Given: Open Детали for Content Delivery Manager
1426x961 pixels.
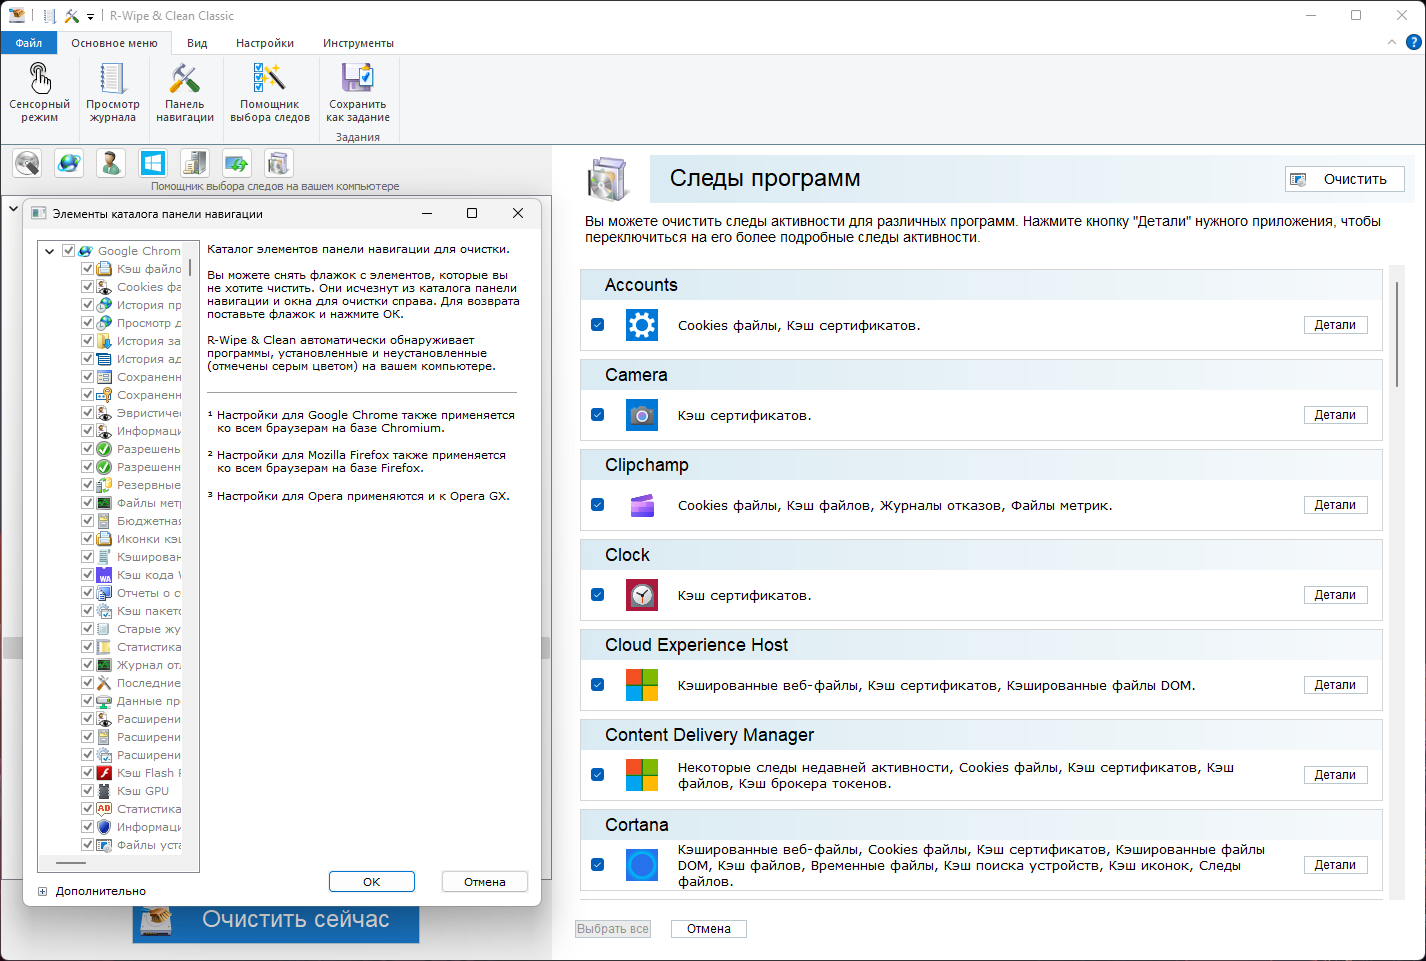Looking at the screenshot, I should [x=1335, y=775].
